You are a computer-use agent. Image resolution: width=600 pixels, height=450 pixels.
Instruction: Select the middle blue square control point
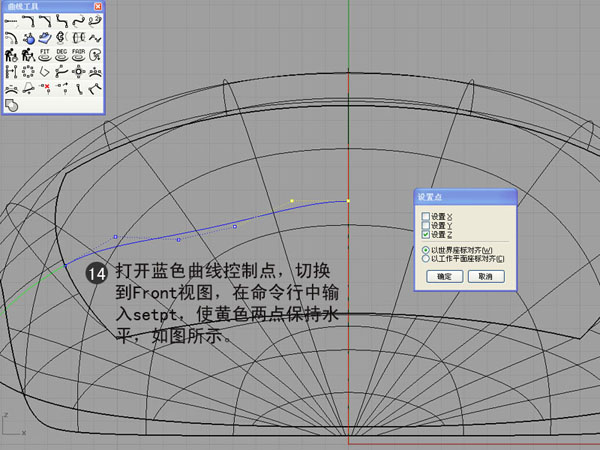179,240
